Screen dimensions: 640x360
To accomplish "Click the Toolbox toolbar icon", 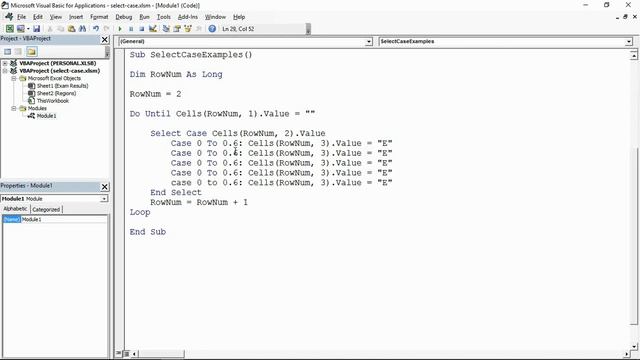I will (x=199, y=29).
